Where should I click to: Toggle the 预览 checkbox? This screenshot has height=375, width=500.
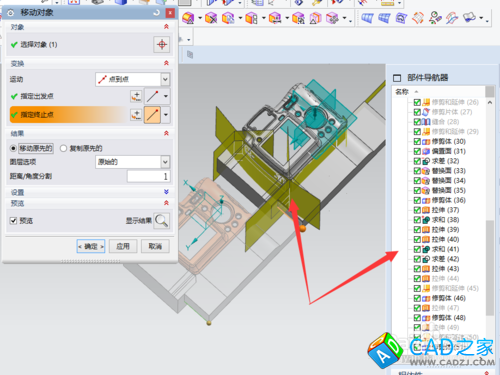point(13,221)
